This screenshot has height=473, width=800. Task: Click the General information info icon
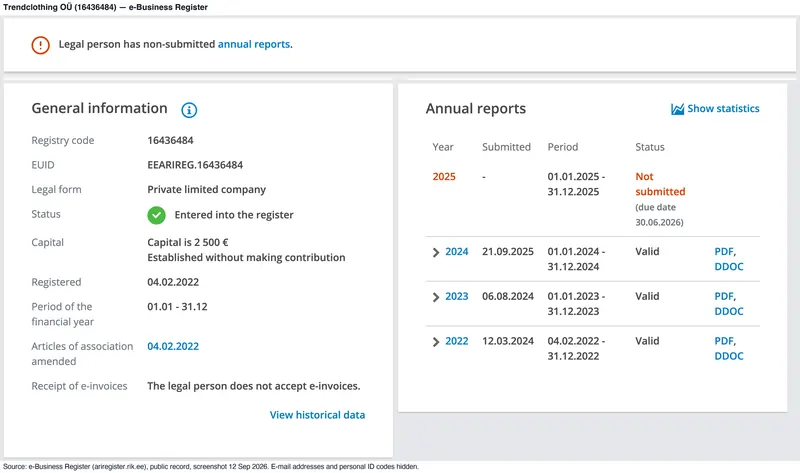[189, 110]
